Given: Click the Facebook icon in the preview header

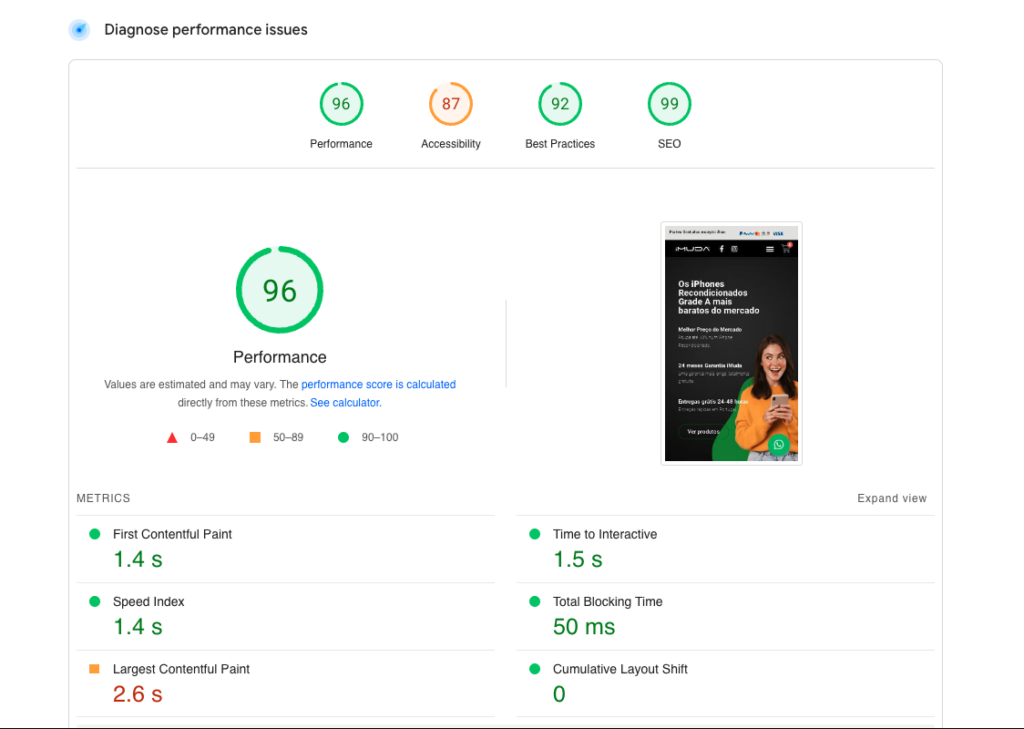Looking at the screenshot, I should tap(722, 249).
